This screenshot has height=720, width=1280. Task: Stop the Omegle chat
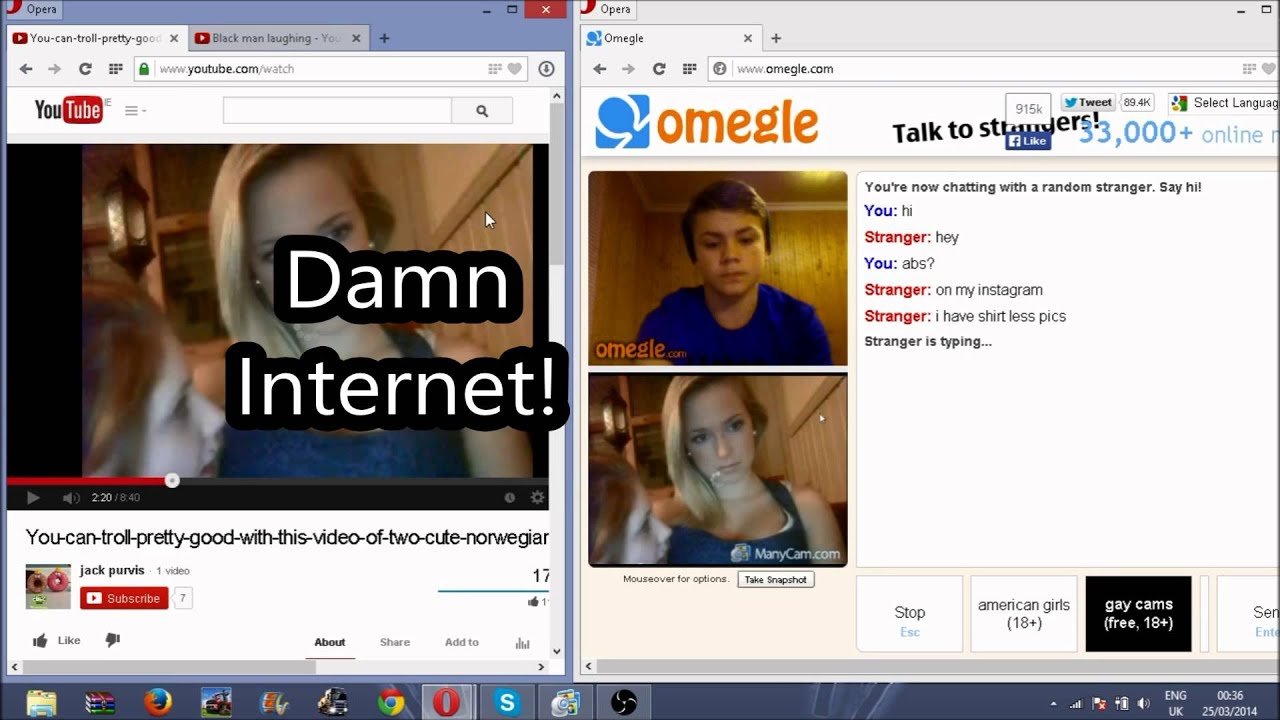pos(910,614)
